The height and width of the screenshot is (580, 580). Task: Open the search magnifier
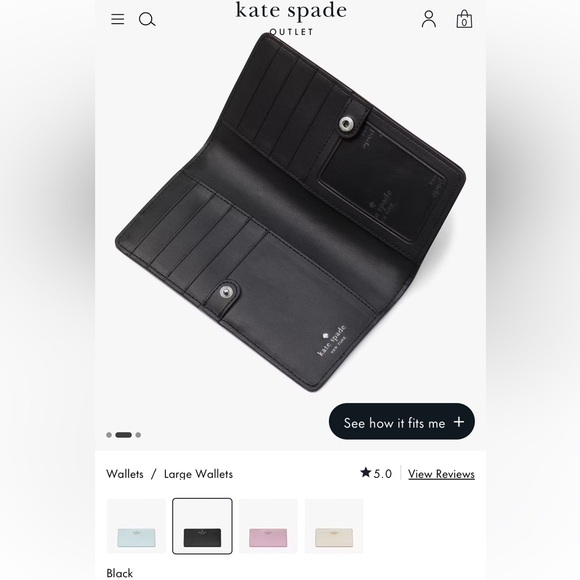[x=147, y=19]
